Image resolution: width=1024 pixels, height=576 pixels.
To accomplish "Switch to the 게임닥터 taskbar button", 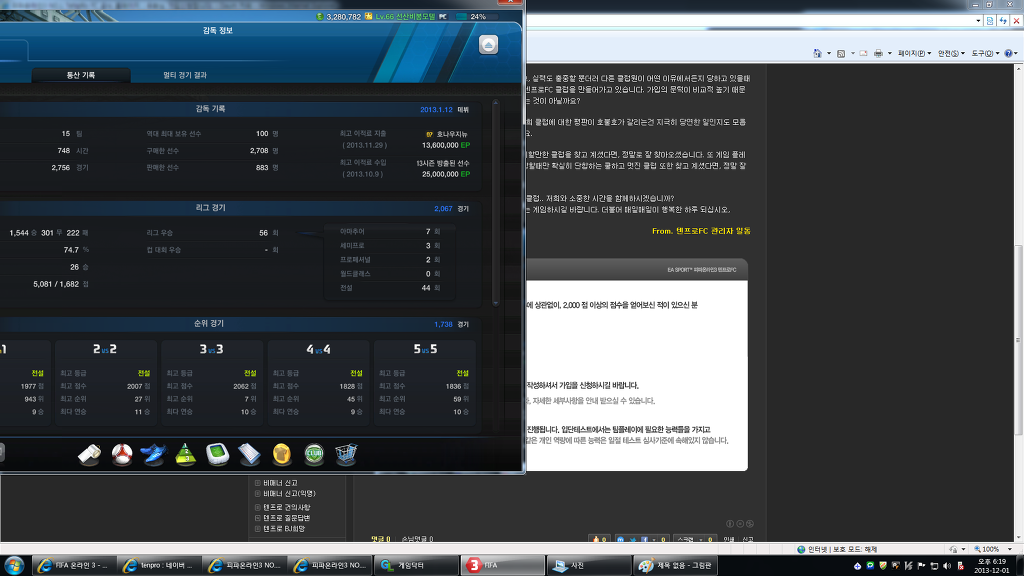I will tap(416, 566).
